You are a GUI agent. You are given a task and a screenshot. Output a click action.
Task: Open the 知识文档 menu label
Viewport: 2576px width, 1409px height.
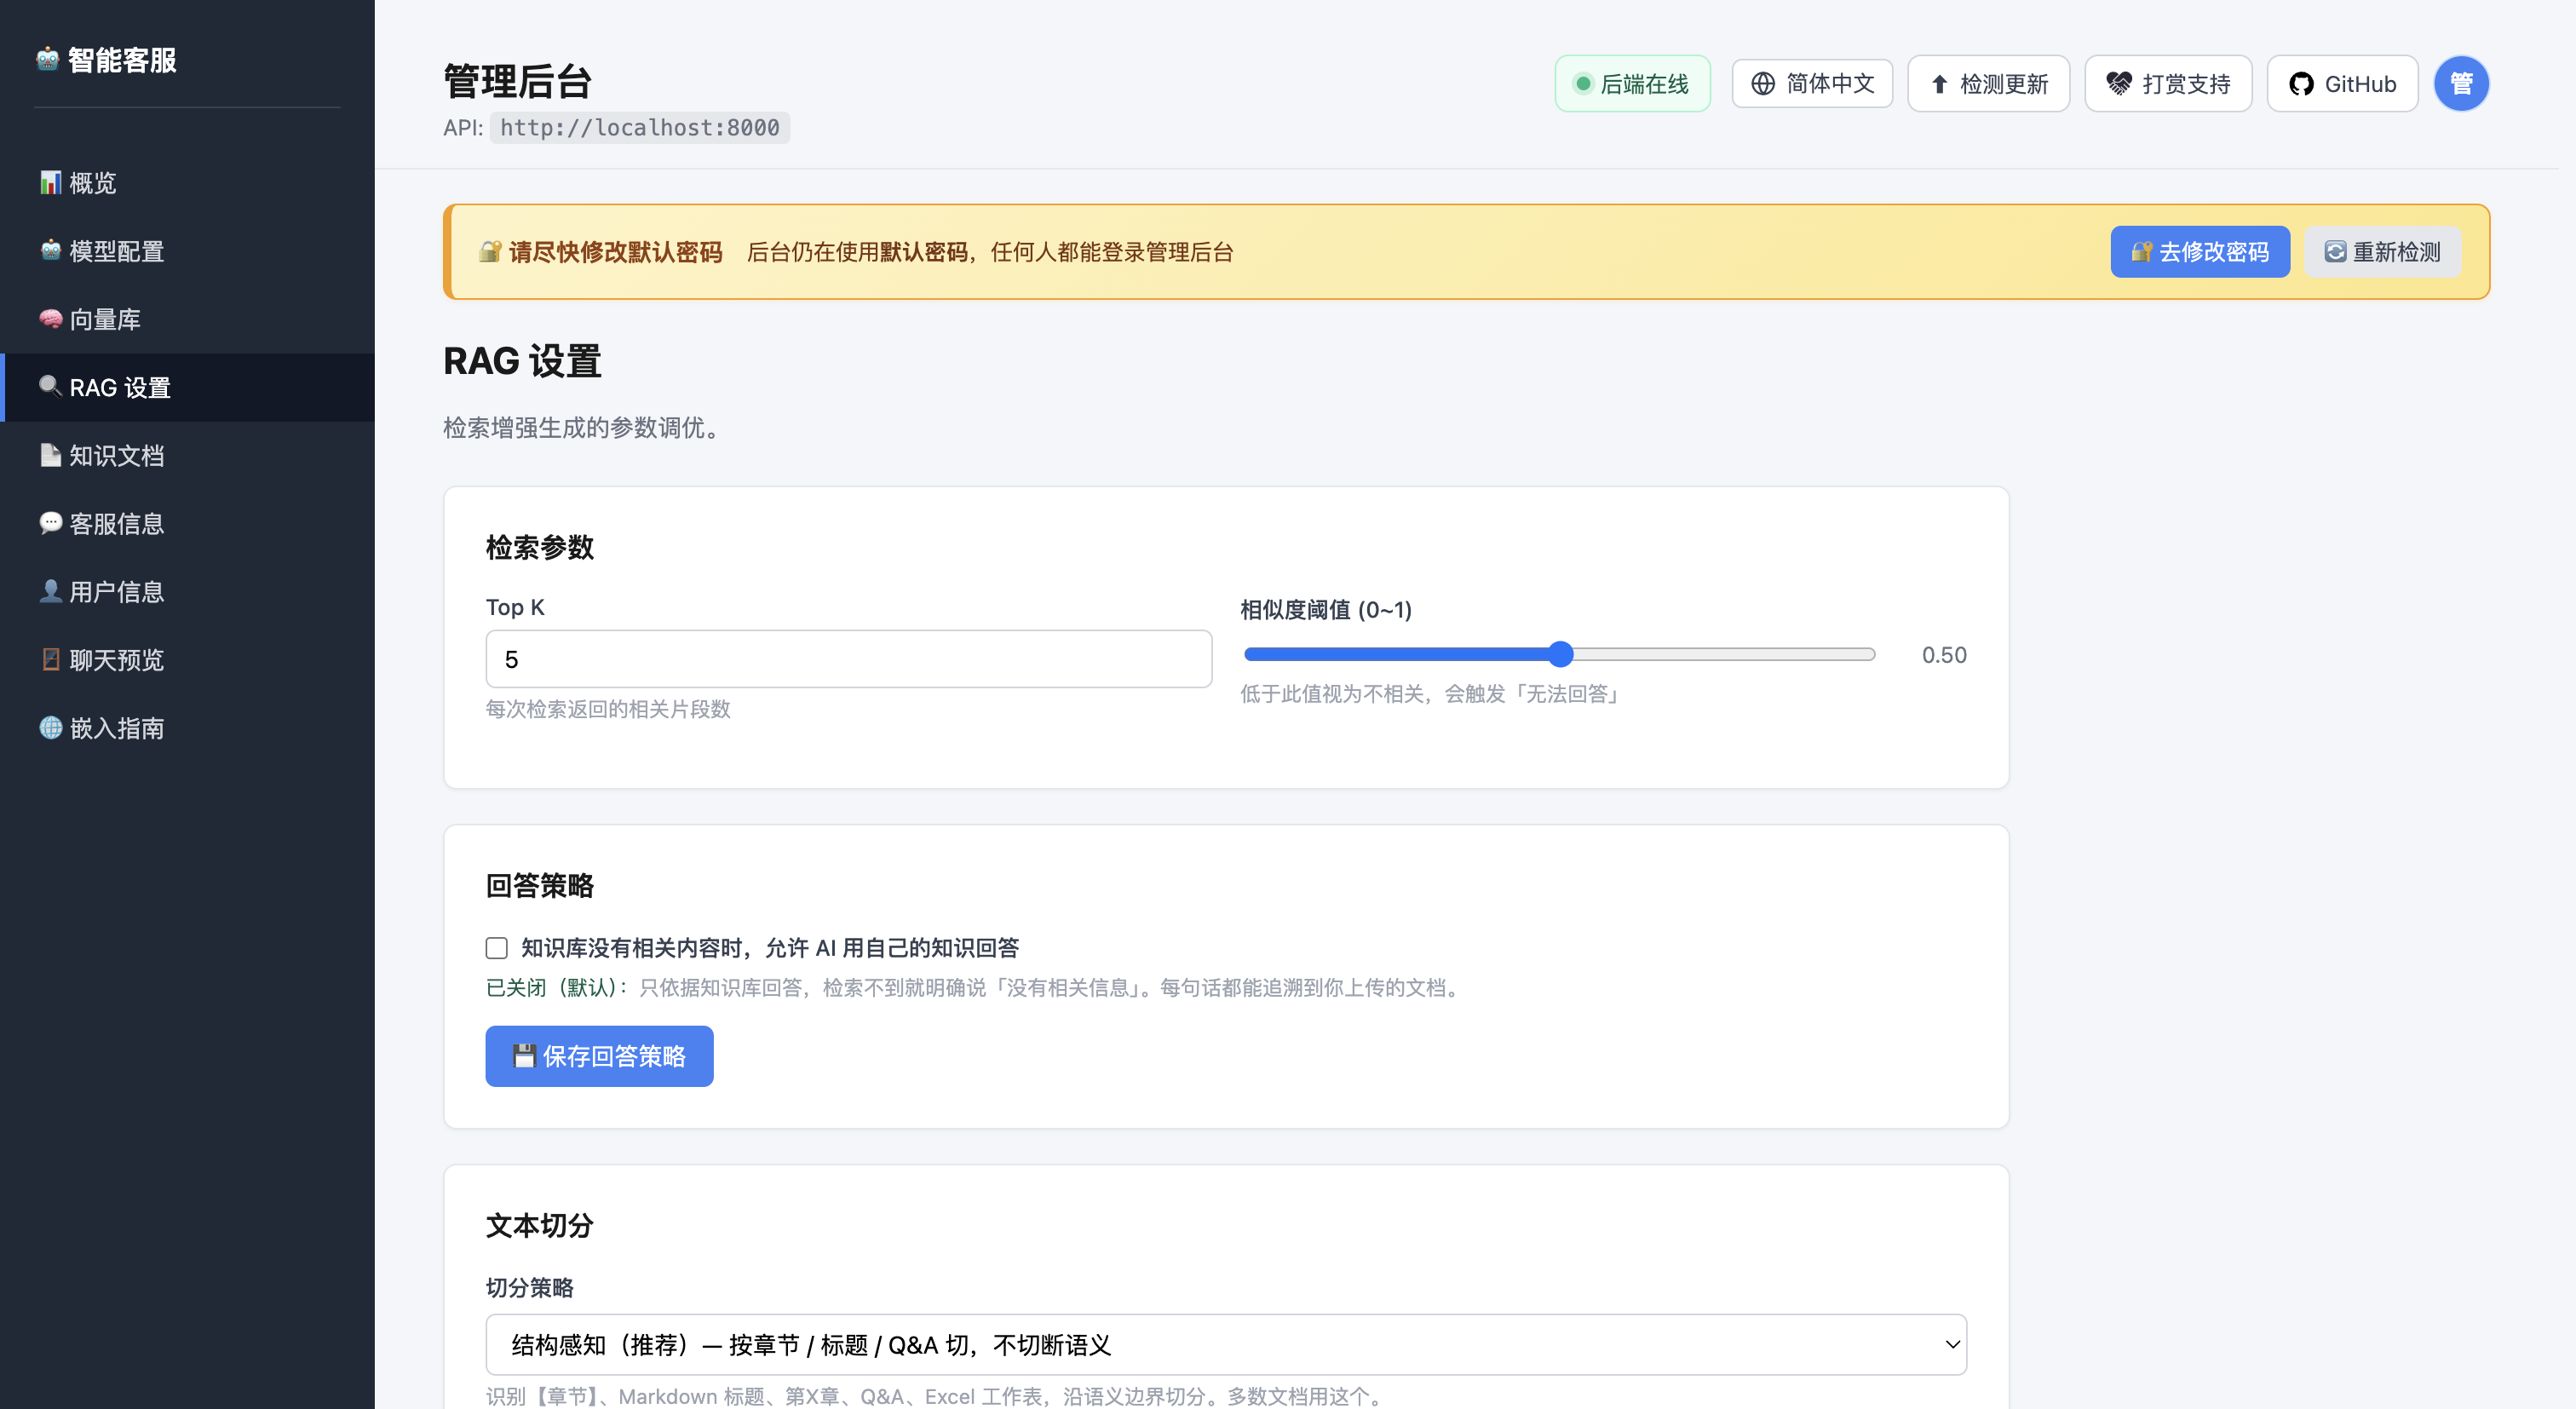coord(117,455)
